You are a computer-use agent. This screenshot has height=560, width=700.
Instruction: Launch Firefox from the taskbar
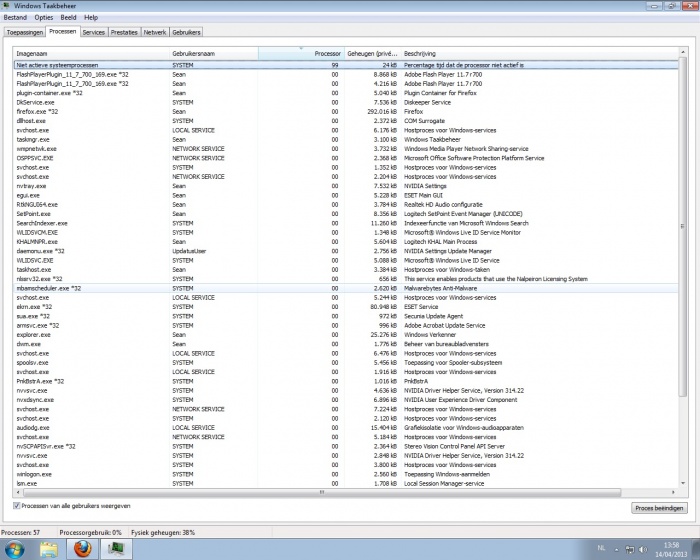point(83,549)
